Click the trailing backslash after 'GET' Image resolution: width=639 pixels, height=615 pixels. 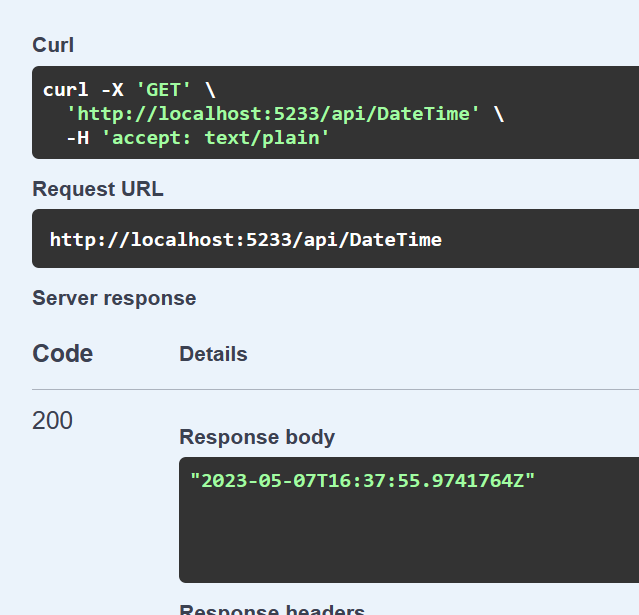[210, 90]
